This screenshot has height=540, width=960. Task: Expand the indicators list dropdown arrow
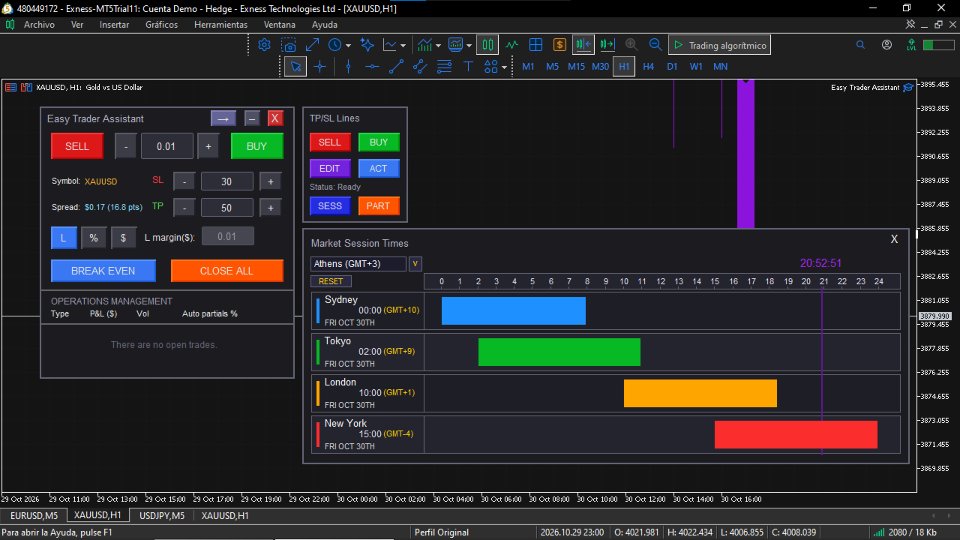(438, 45)
